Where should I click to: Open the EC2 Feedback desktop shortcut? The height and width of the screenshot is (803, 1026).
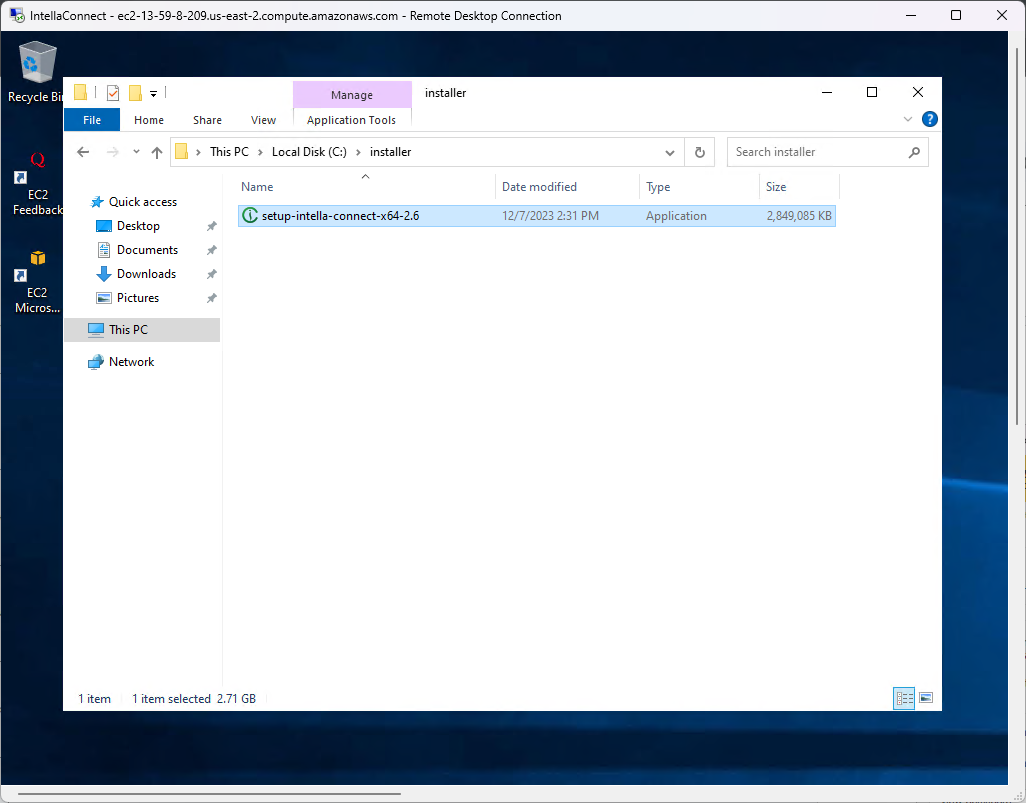[x=37, y=183]
